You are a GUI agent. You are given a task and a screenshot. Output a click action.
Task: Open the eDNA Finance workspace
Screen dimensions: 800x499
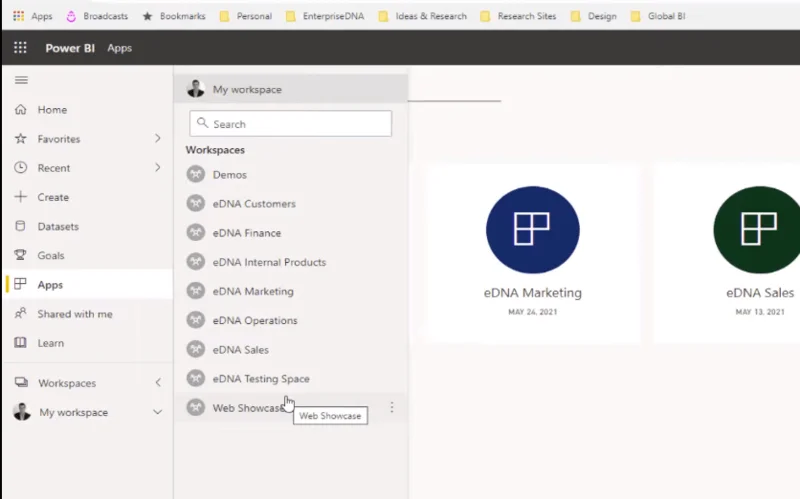coord(291,232)
